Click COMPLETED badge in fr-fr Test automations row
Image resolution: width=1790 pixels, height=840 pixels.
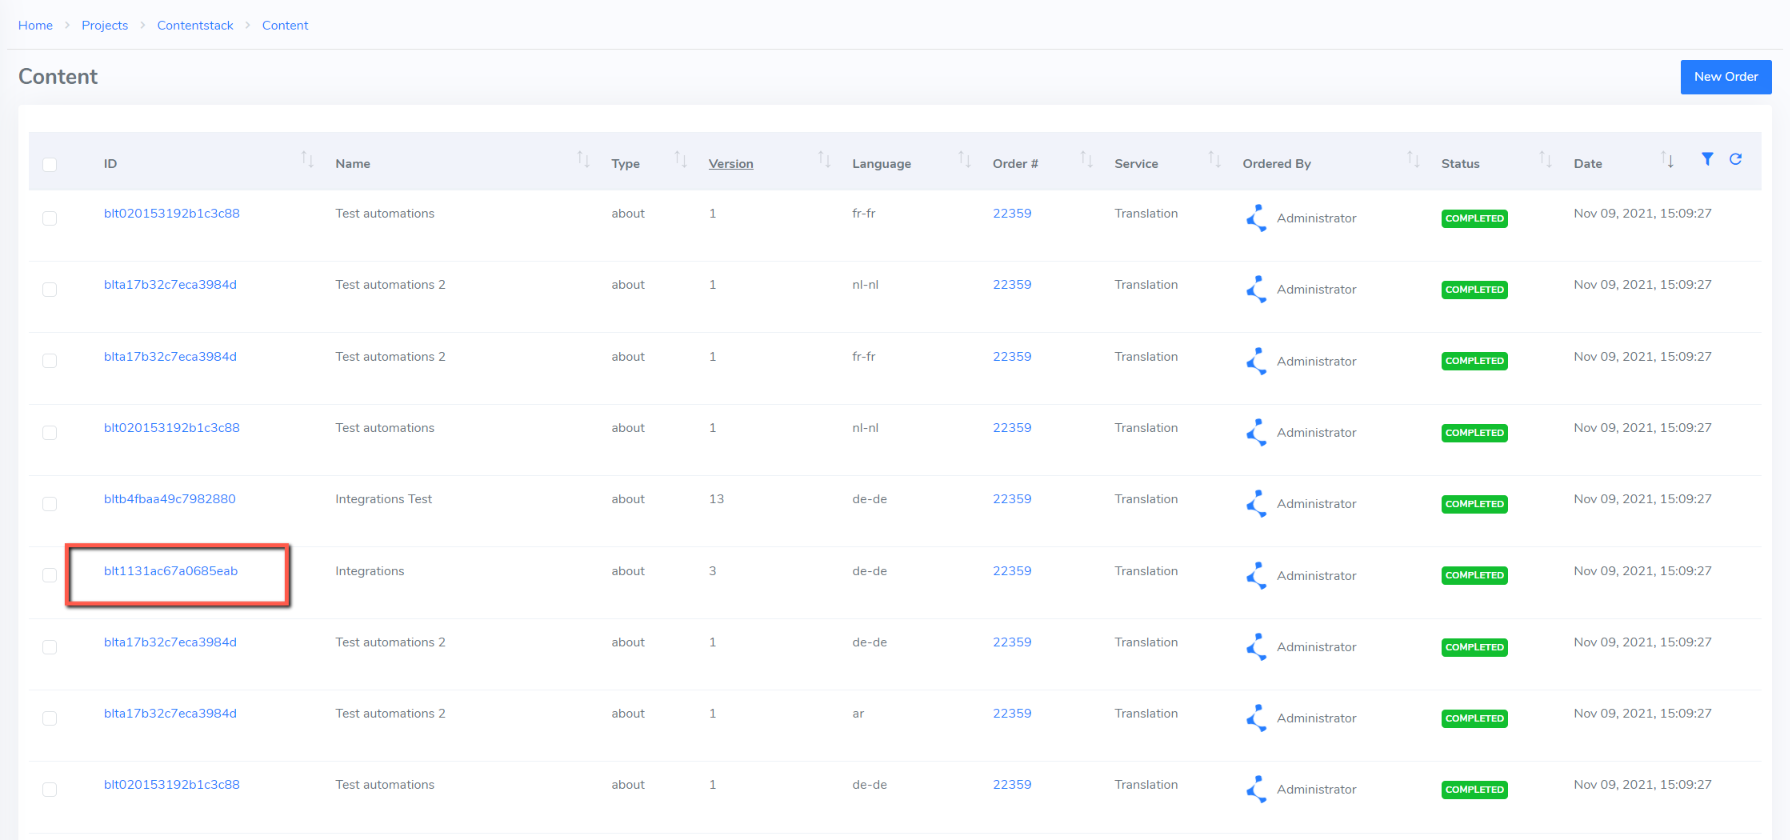[x=1474, y=218]
